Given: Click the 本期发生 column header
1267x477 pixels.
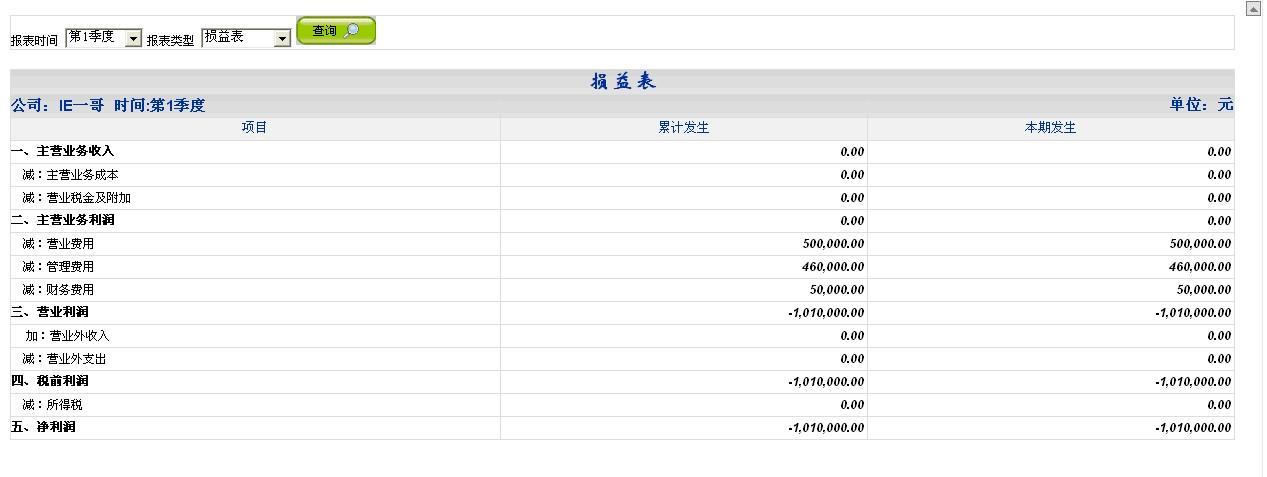Looking at the screenshot, I should (x=1051, y=128).
